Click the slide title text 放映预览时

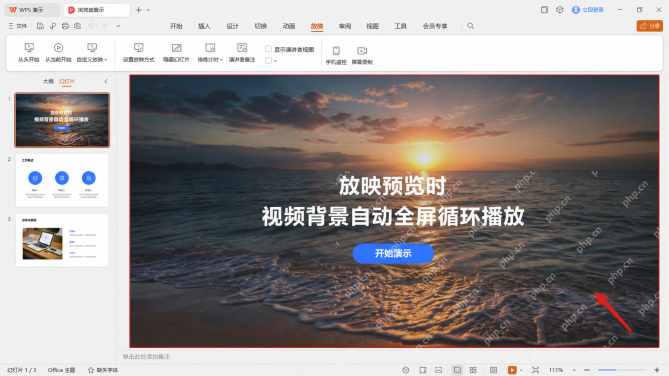pos(393,186)
